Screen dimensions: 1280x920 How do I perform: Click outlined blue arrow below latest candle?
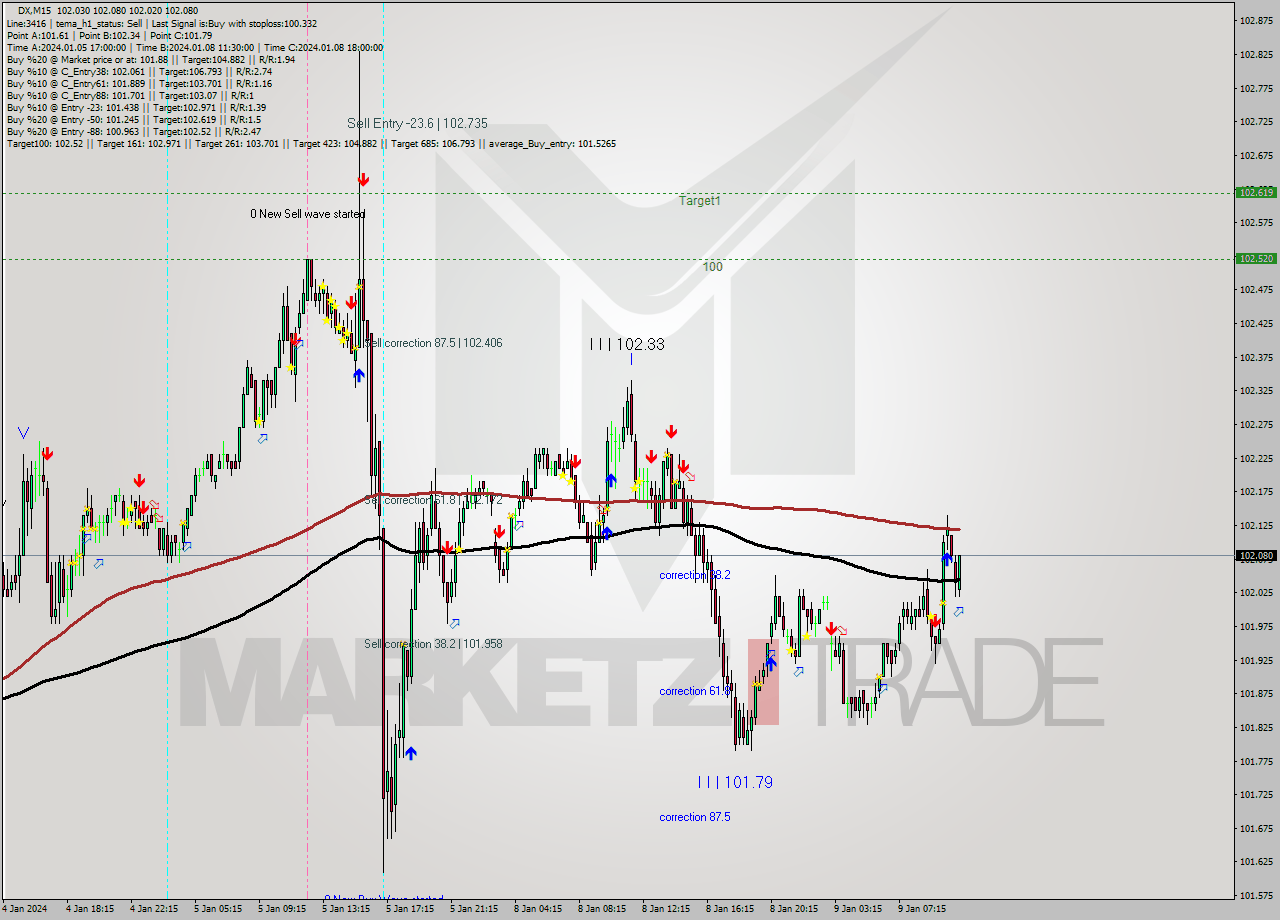tap(959, 611)
